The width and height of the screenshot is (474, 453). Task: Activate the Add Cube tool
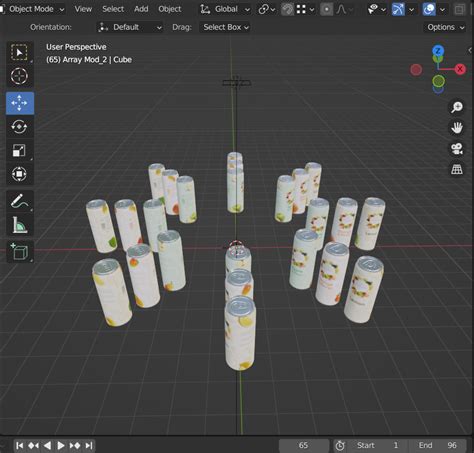point(20,251)
